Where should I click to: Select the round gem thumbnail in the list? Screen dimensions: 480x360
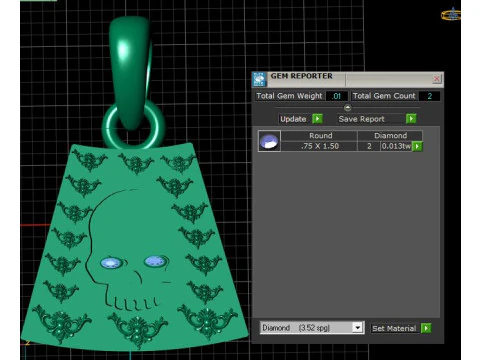click(269, 141)
